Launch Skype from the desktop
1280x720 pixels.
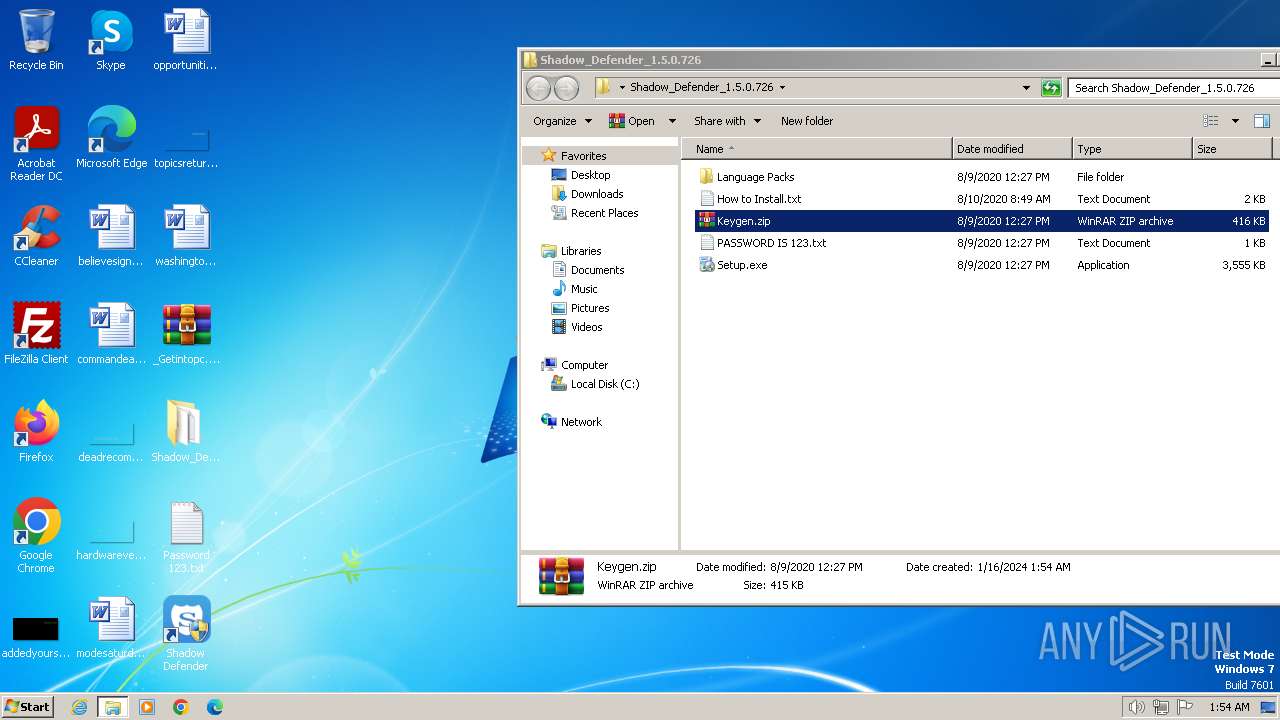(111, 40)
